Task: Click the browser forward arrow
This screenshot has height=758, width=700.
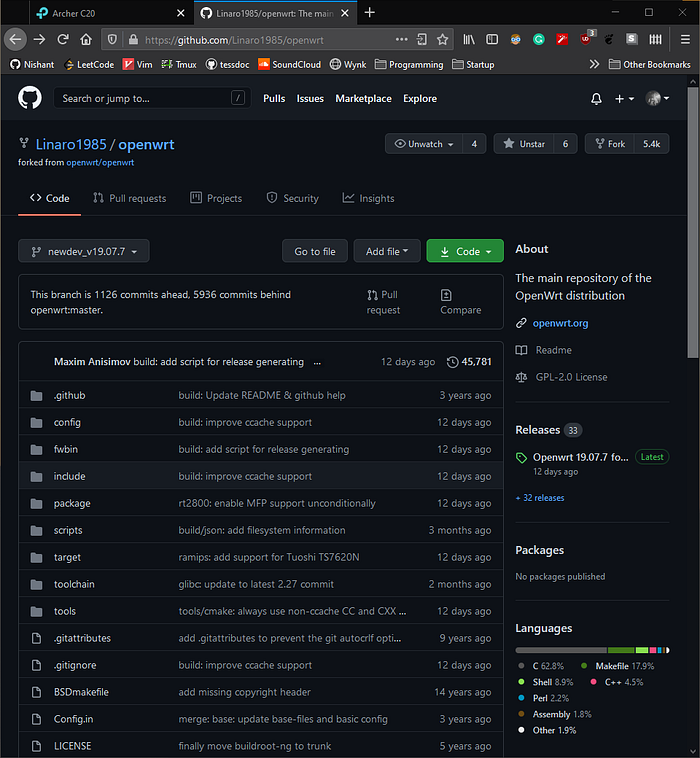Action: tap(39, 40)
